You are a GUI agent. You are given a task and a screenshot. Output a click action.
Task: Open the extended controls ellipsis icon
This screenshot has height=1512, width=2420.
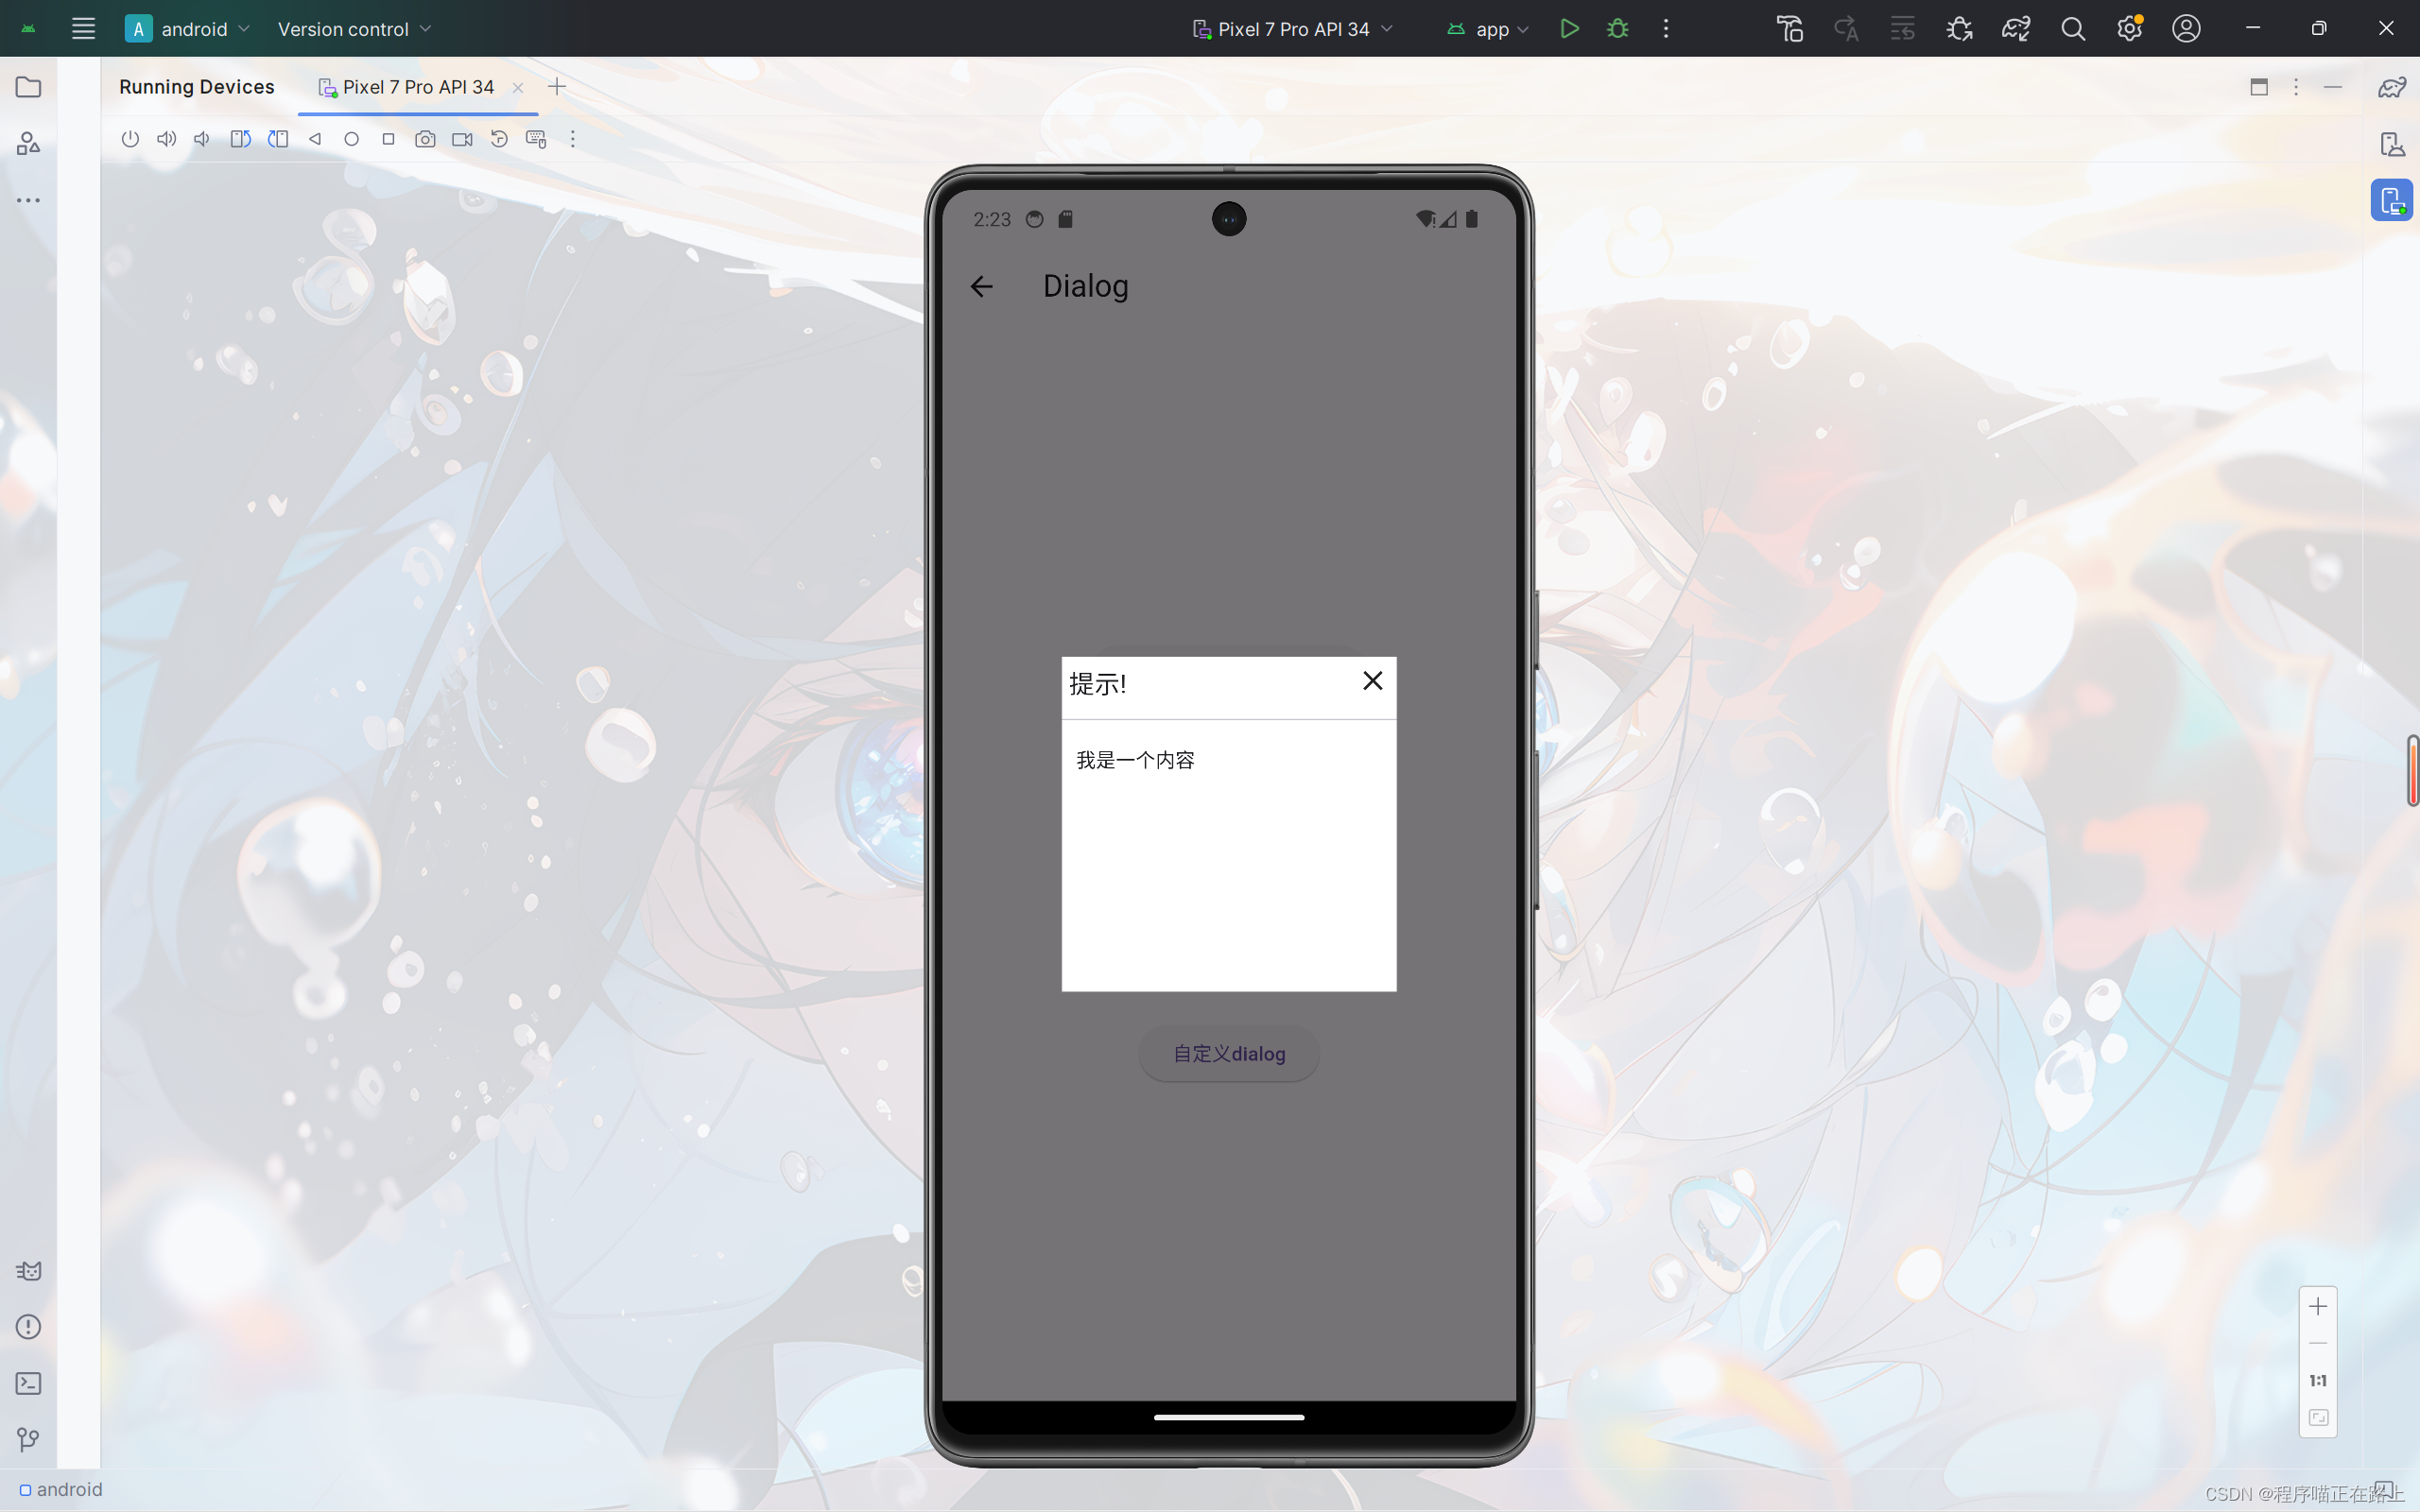(x=573, y=139)
